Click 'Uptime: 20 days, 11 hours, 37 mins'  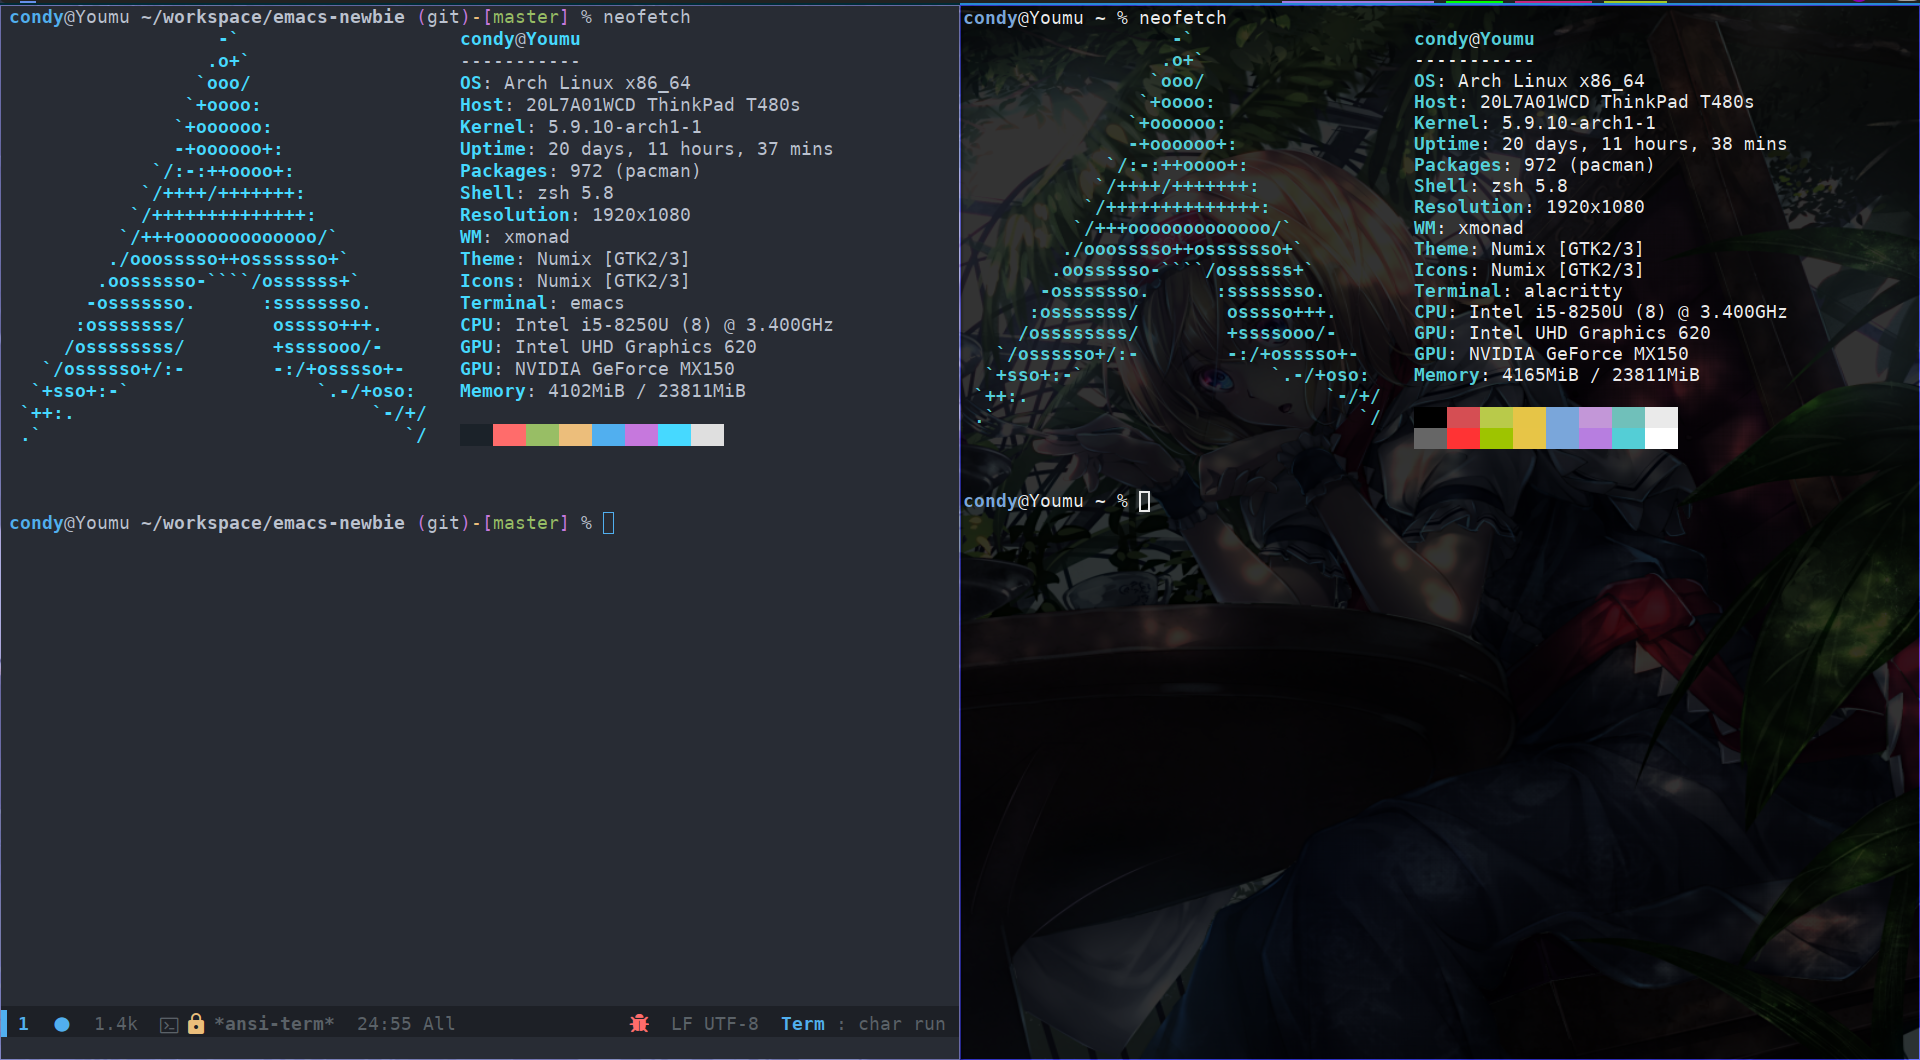pos(646,149)
